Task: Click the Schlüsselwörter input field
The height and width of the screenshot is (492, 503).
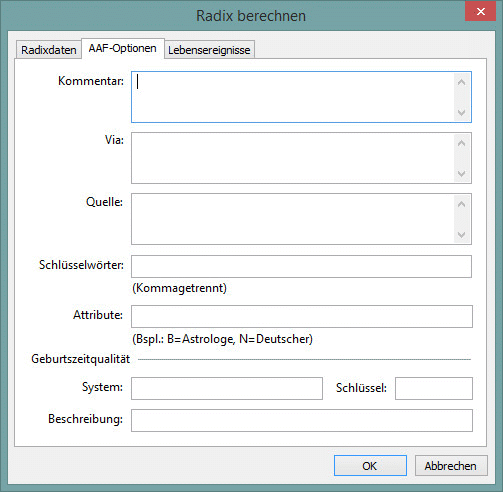Action: click(x=301, y=266)
